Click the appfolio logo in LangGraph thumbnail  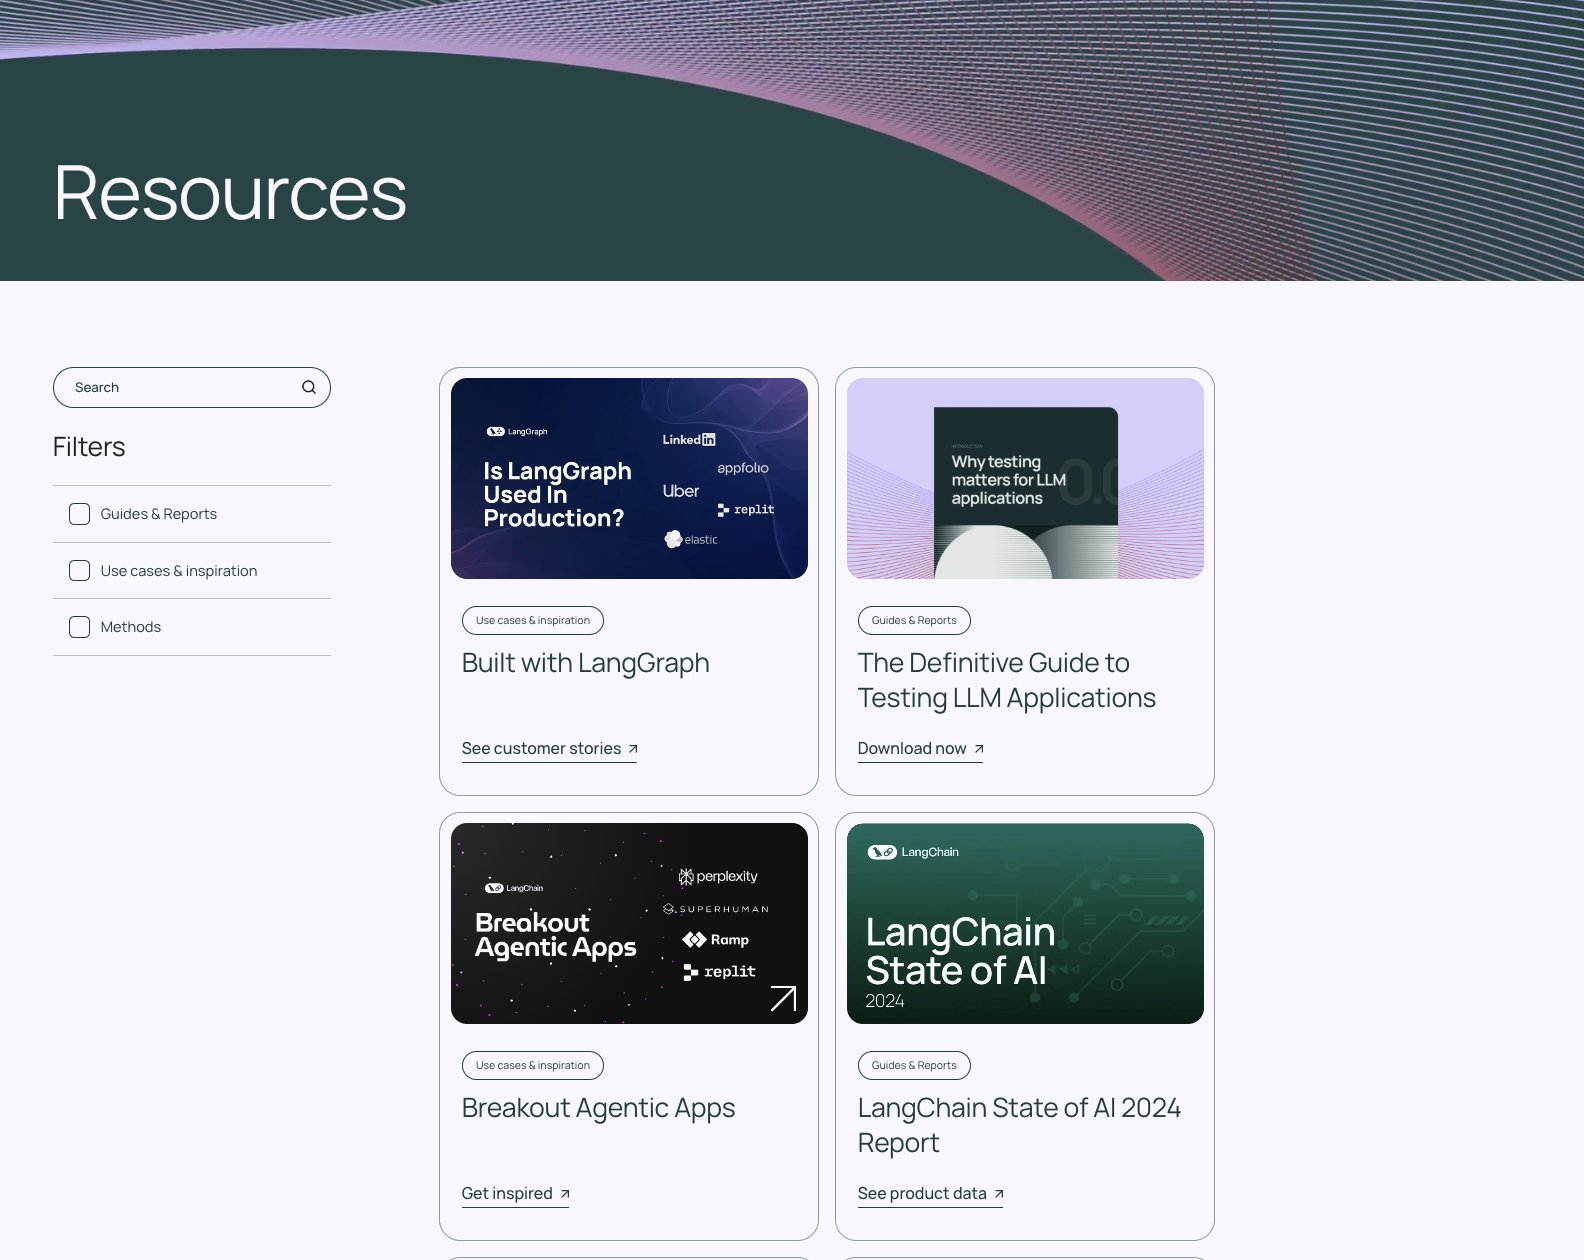click(x=743, y=468)
